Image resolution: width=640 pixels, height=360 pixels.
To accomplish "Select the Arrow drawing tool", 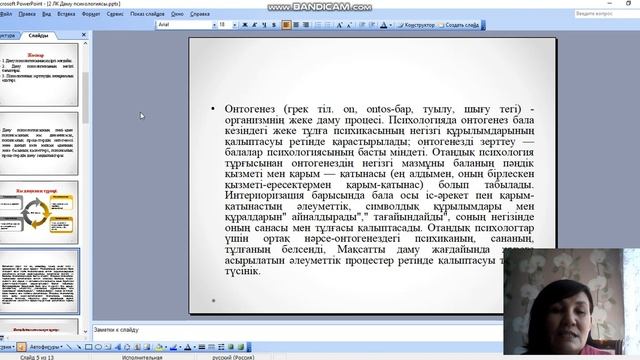I will (x=78, y=347).
